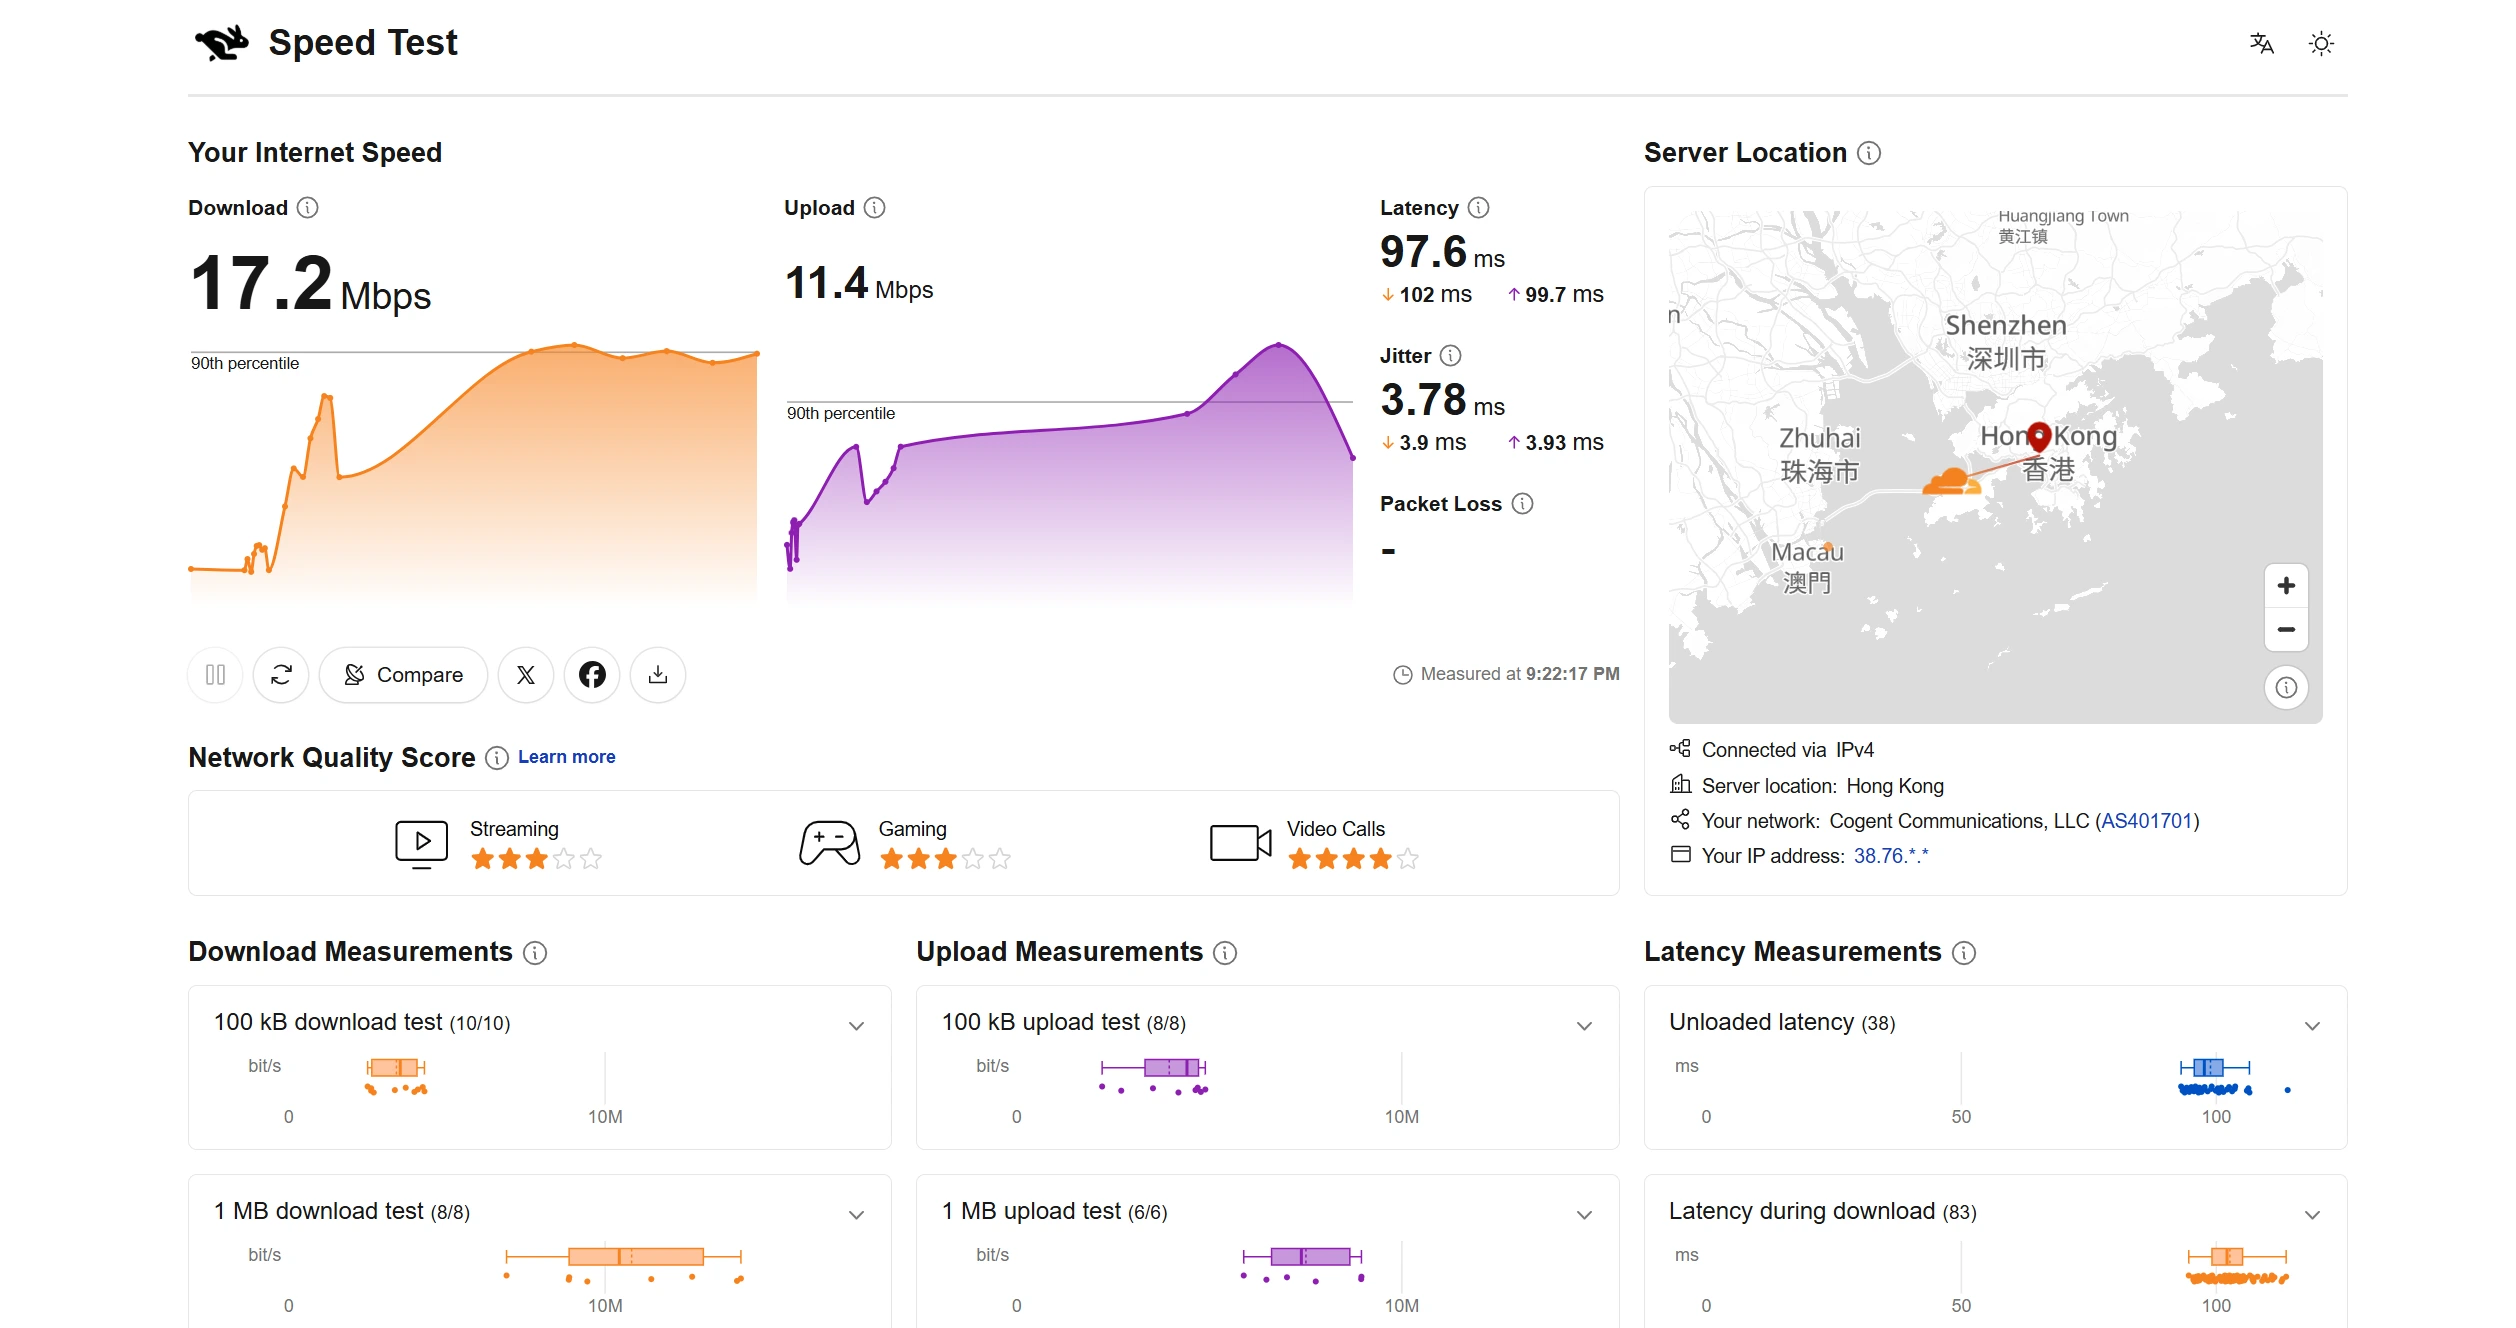Share results on X

pyautogui.click(x=526, y=675)
